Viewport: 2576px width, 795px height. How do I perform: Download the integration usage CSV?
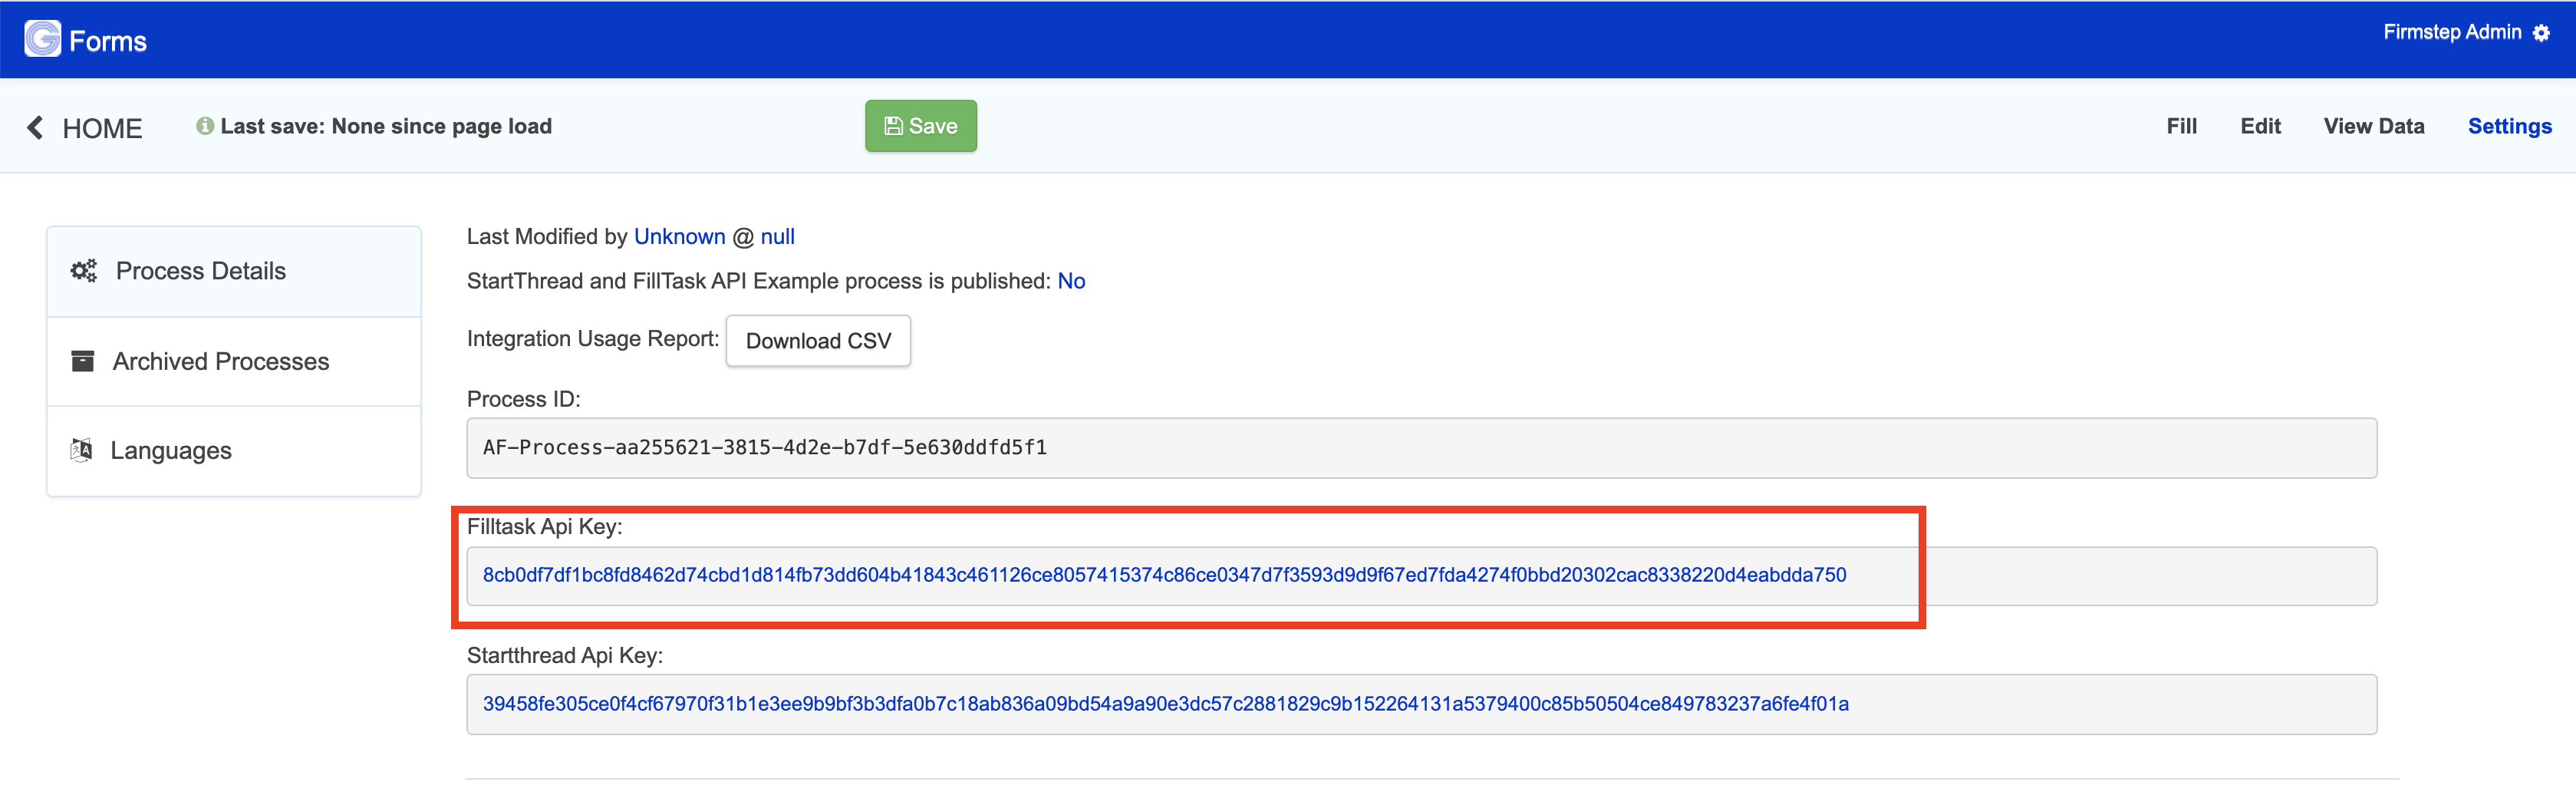[818, 341]
